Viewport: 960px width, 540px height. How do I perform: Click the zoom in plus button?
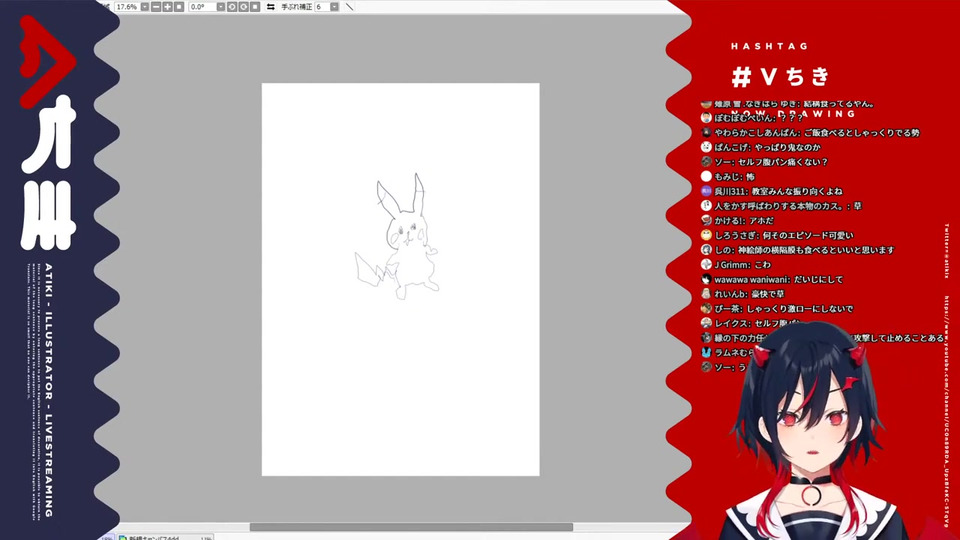pyautogui.click(x=167, y=7)
